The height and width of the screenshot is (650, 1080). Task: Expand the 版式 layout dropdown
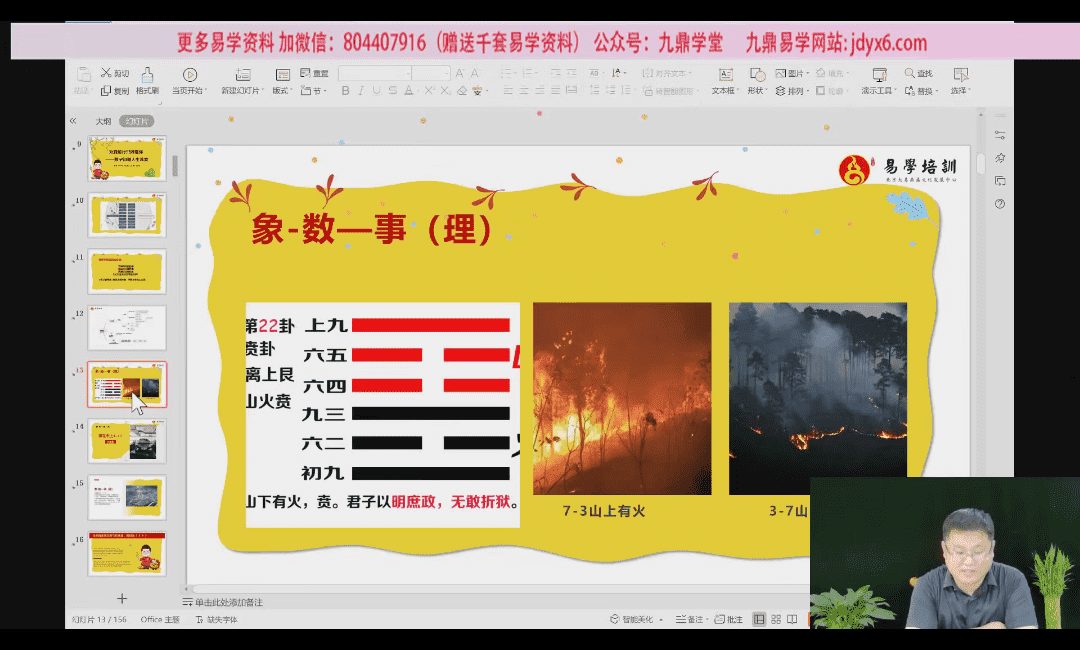pyautogui.click(x=281, y=90)
